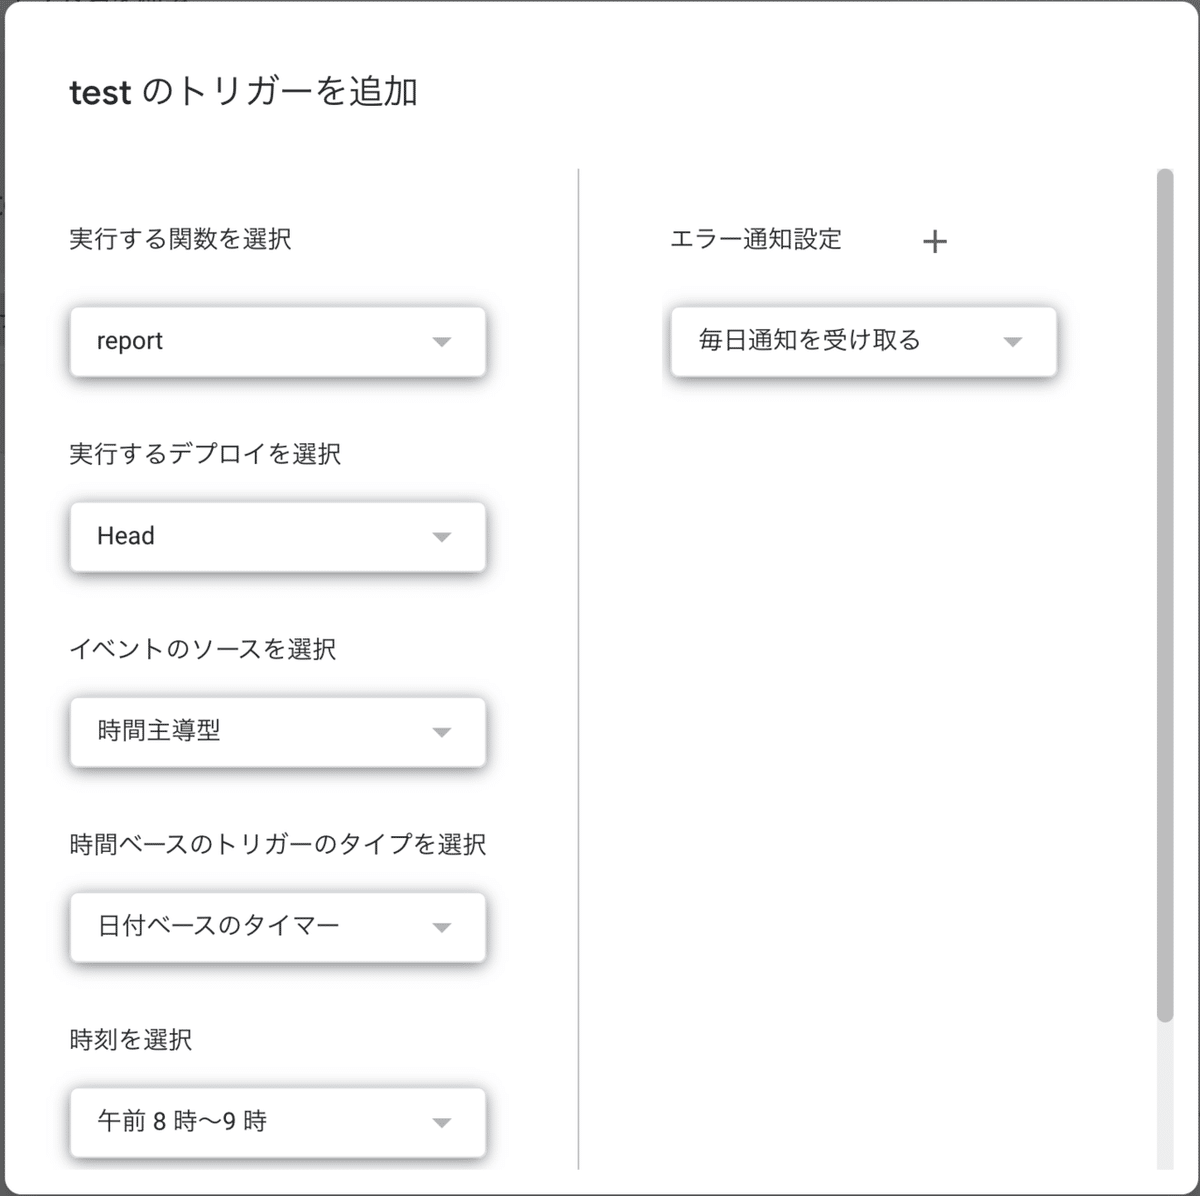This screenshot has width=1200, height=1196.
Task: Click the arrow on the 毎日通知を受け取る dropdown
Action: [x=1013, y=342]
